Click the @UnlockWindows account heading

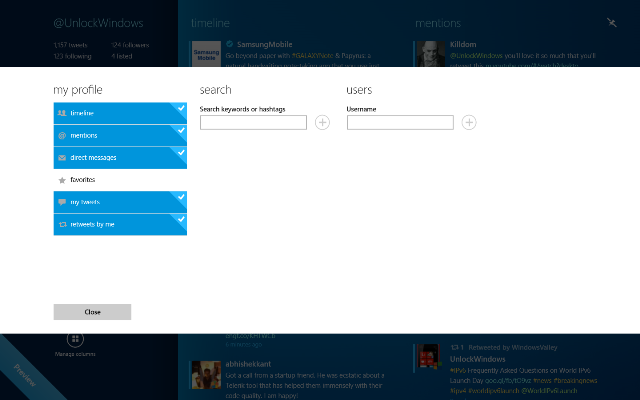coord(98,23)
